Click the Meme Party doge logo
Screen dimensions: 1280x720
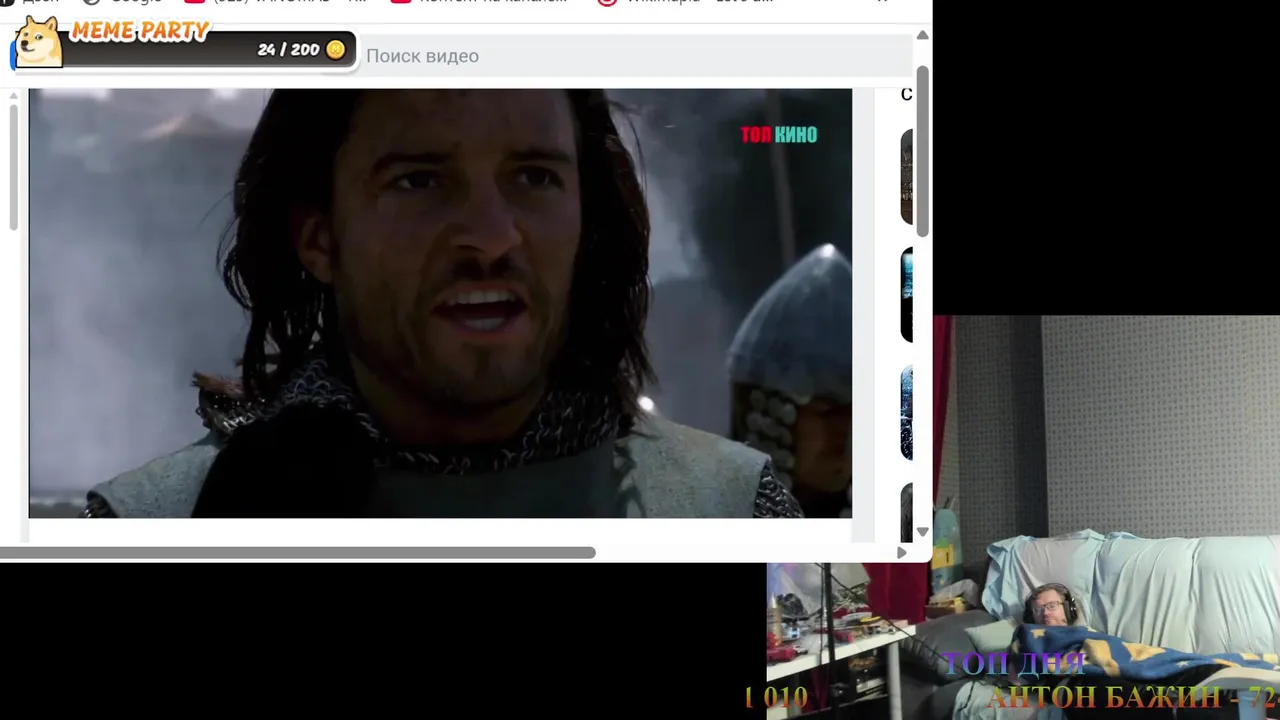[x=38, y=43]
